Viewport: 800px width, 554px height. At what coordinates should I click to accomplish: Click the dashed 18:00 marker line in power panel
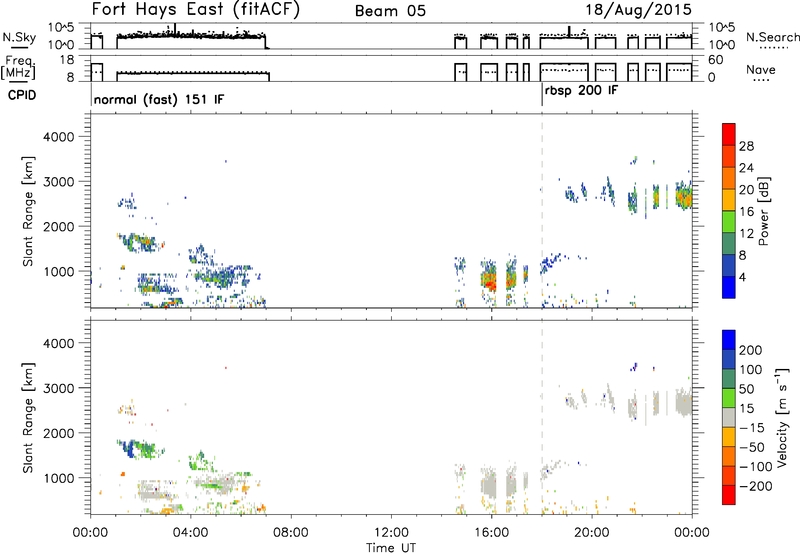click(542, 211)
